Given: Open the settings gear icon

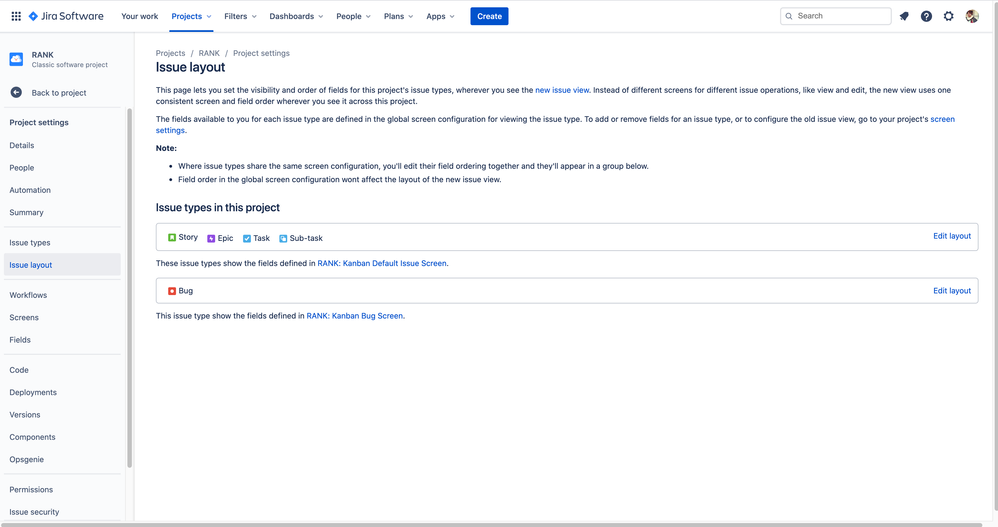Looking at the screenshot, I should (x=948, y=16).
